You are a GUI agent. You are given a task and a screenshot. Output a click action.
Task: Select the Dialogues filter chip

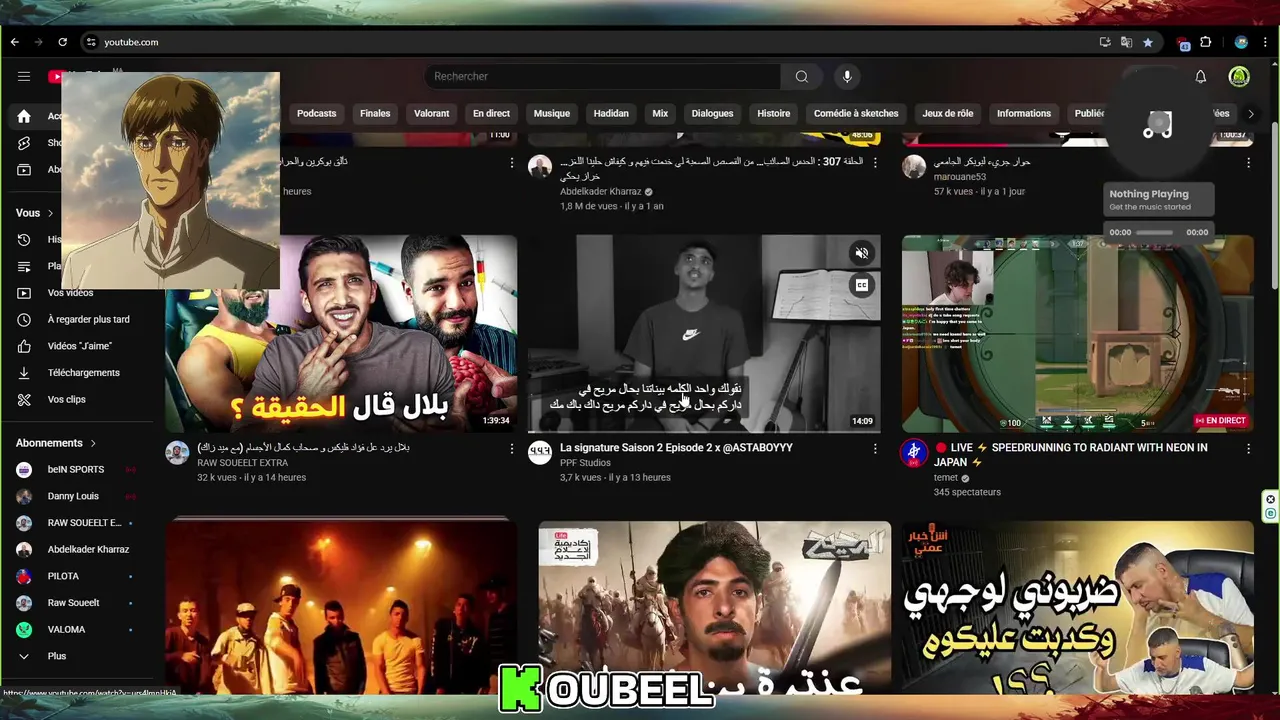712,113
